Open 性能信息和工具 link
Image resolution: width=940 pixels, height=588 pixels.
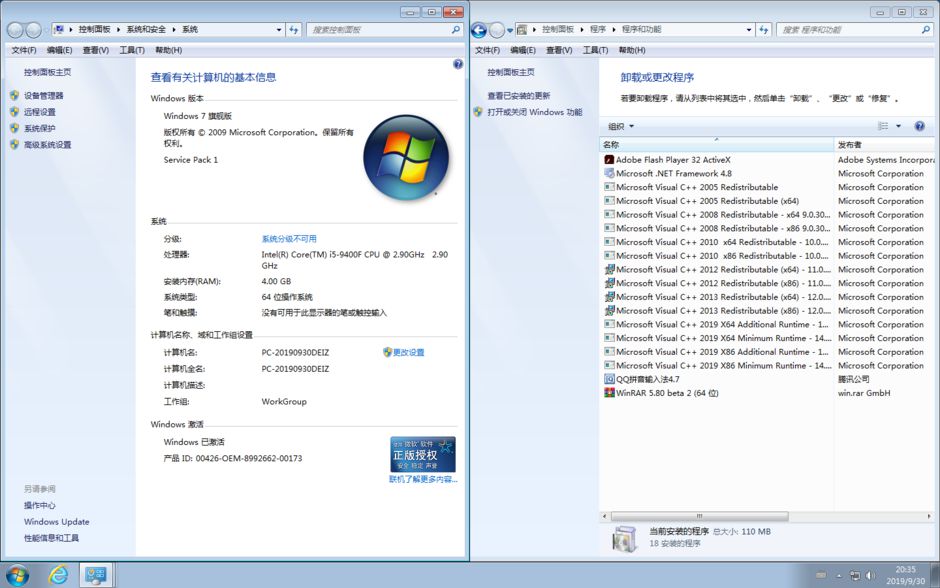[52, 538]
